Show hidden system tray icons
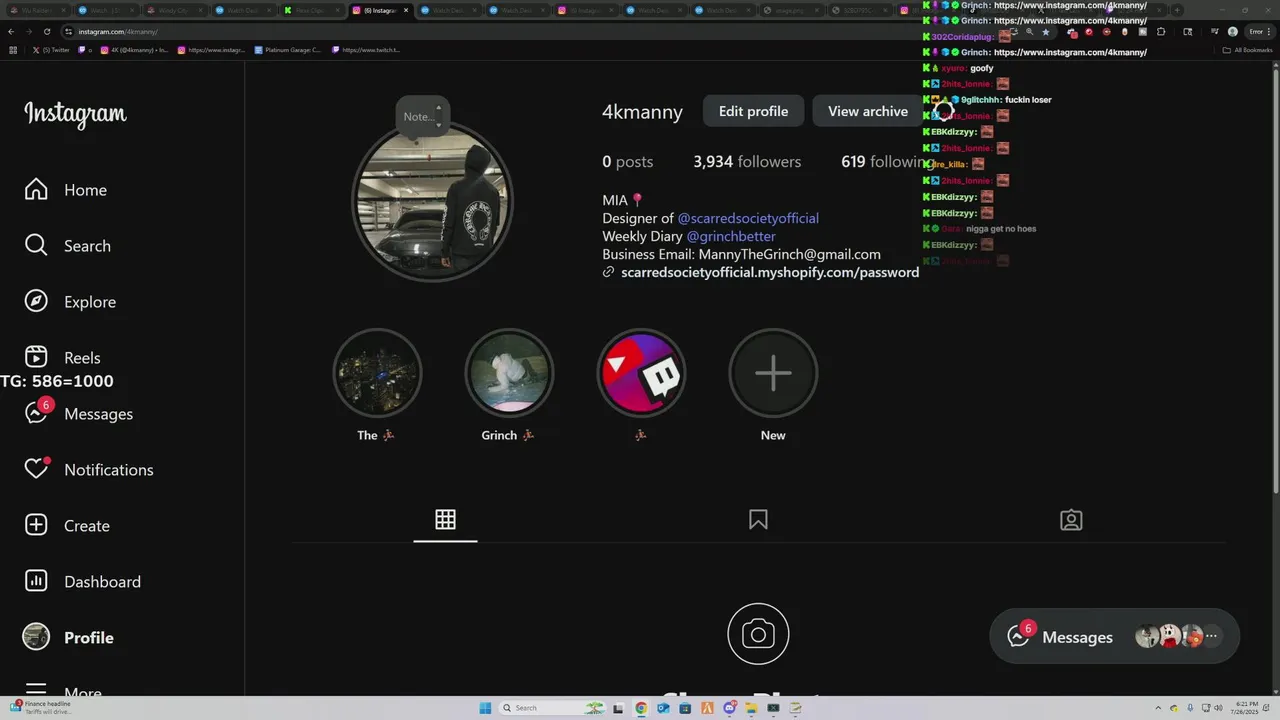1280x720 pixels. pyautogui.click(x=1158, y=708)
